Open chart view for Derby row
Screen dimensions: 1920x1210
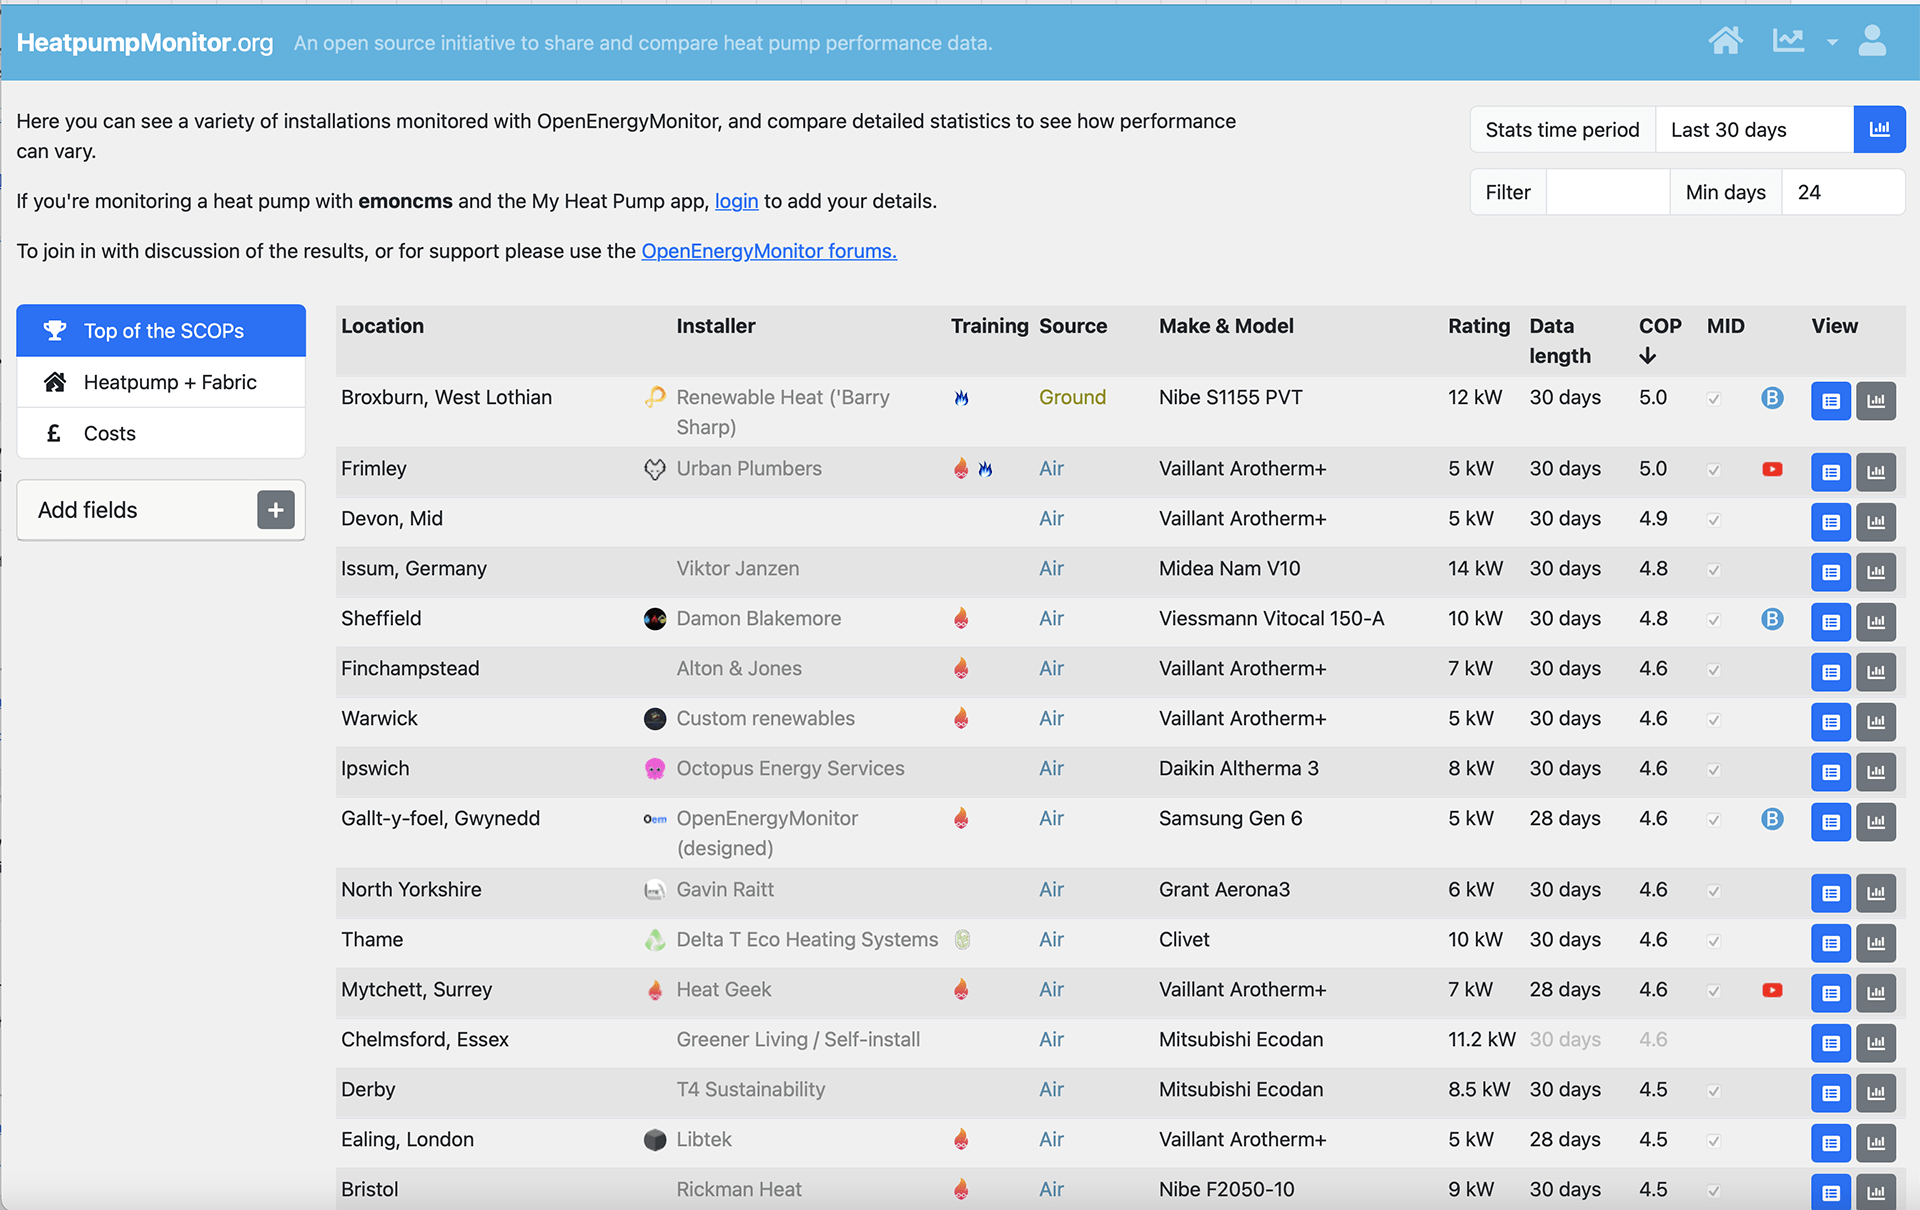(x=1876, y=1093)
